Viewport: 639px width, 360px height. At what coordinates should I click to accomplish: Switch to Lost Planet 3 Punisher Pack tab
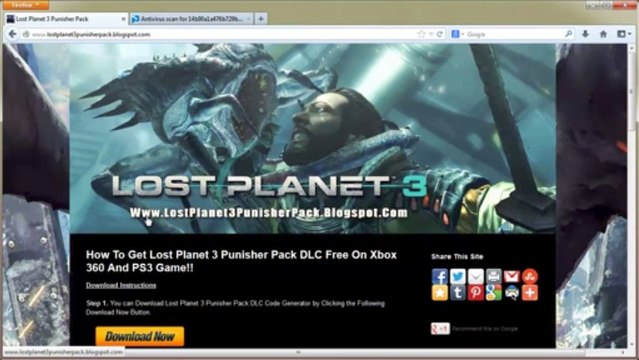pyautogui.click(x=66, y=19)
